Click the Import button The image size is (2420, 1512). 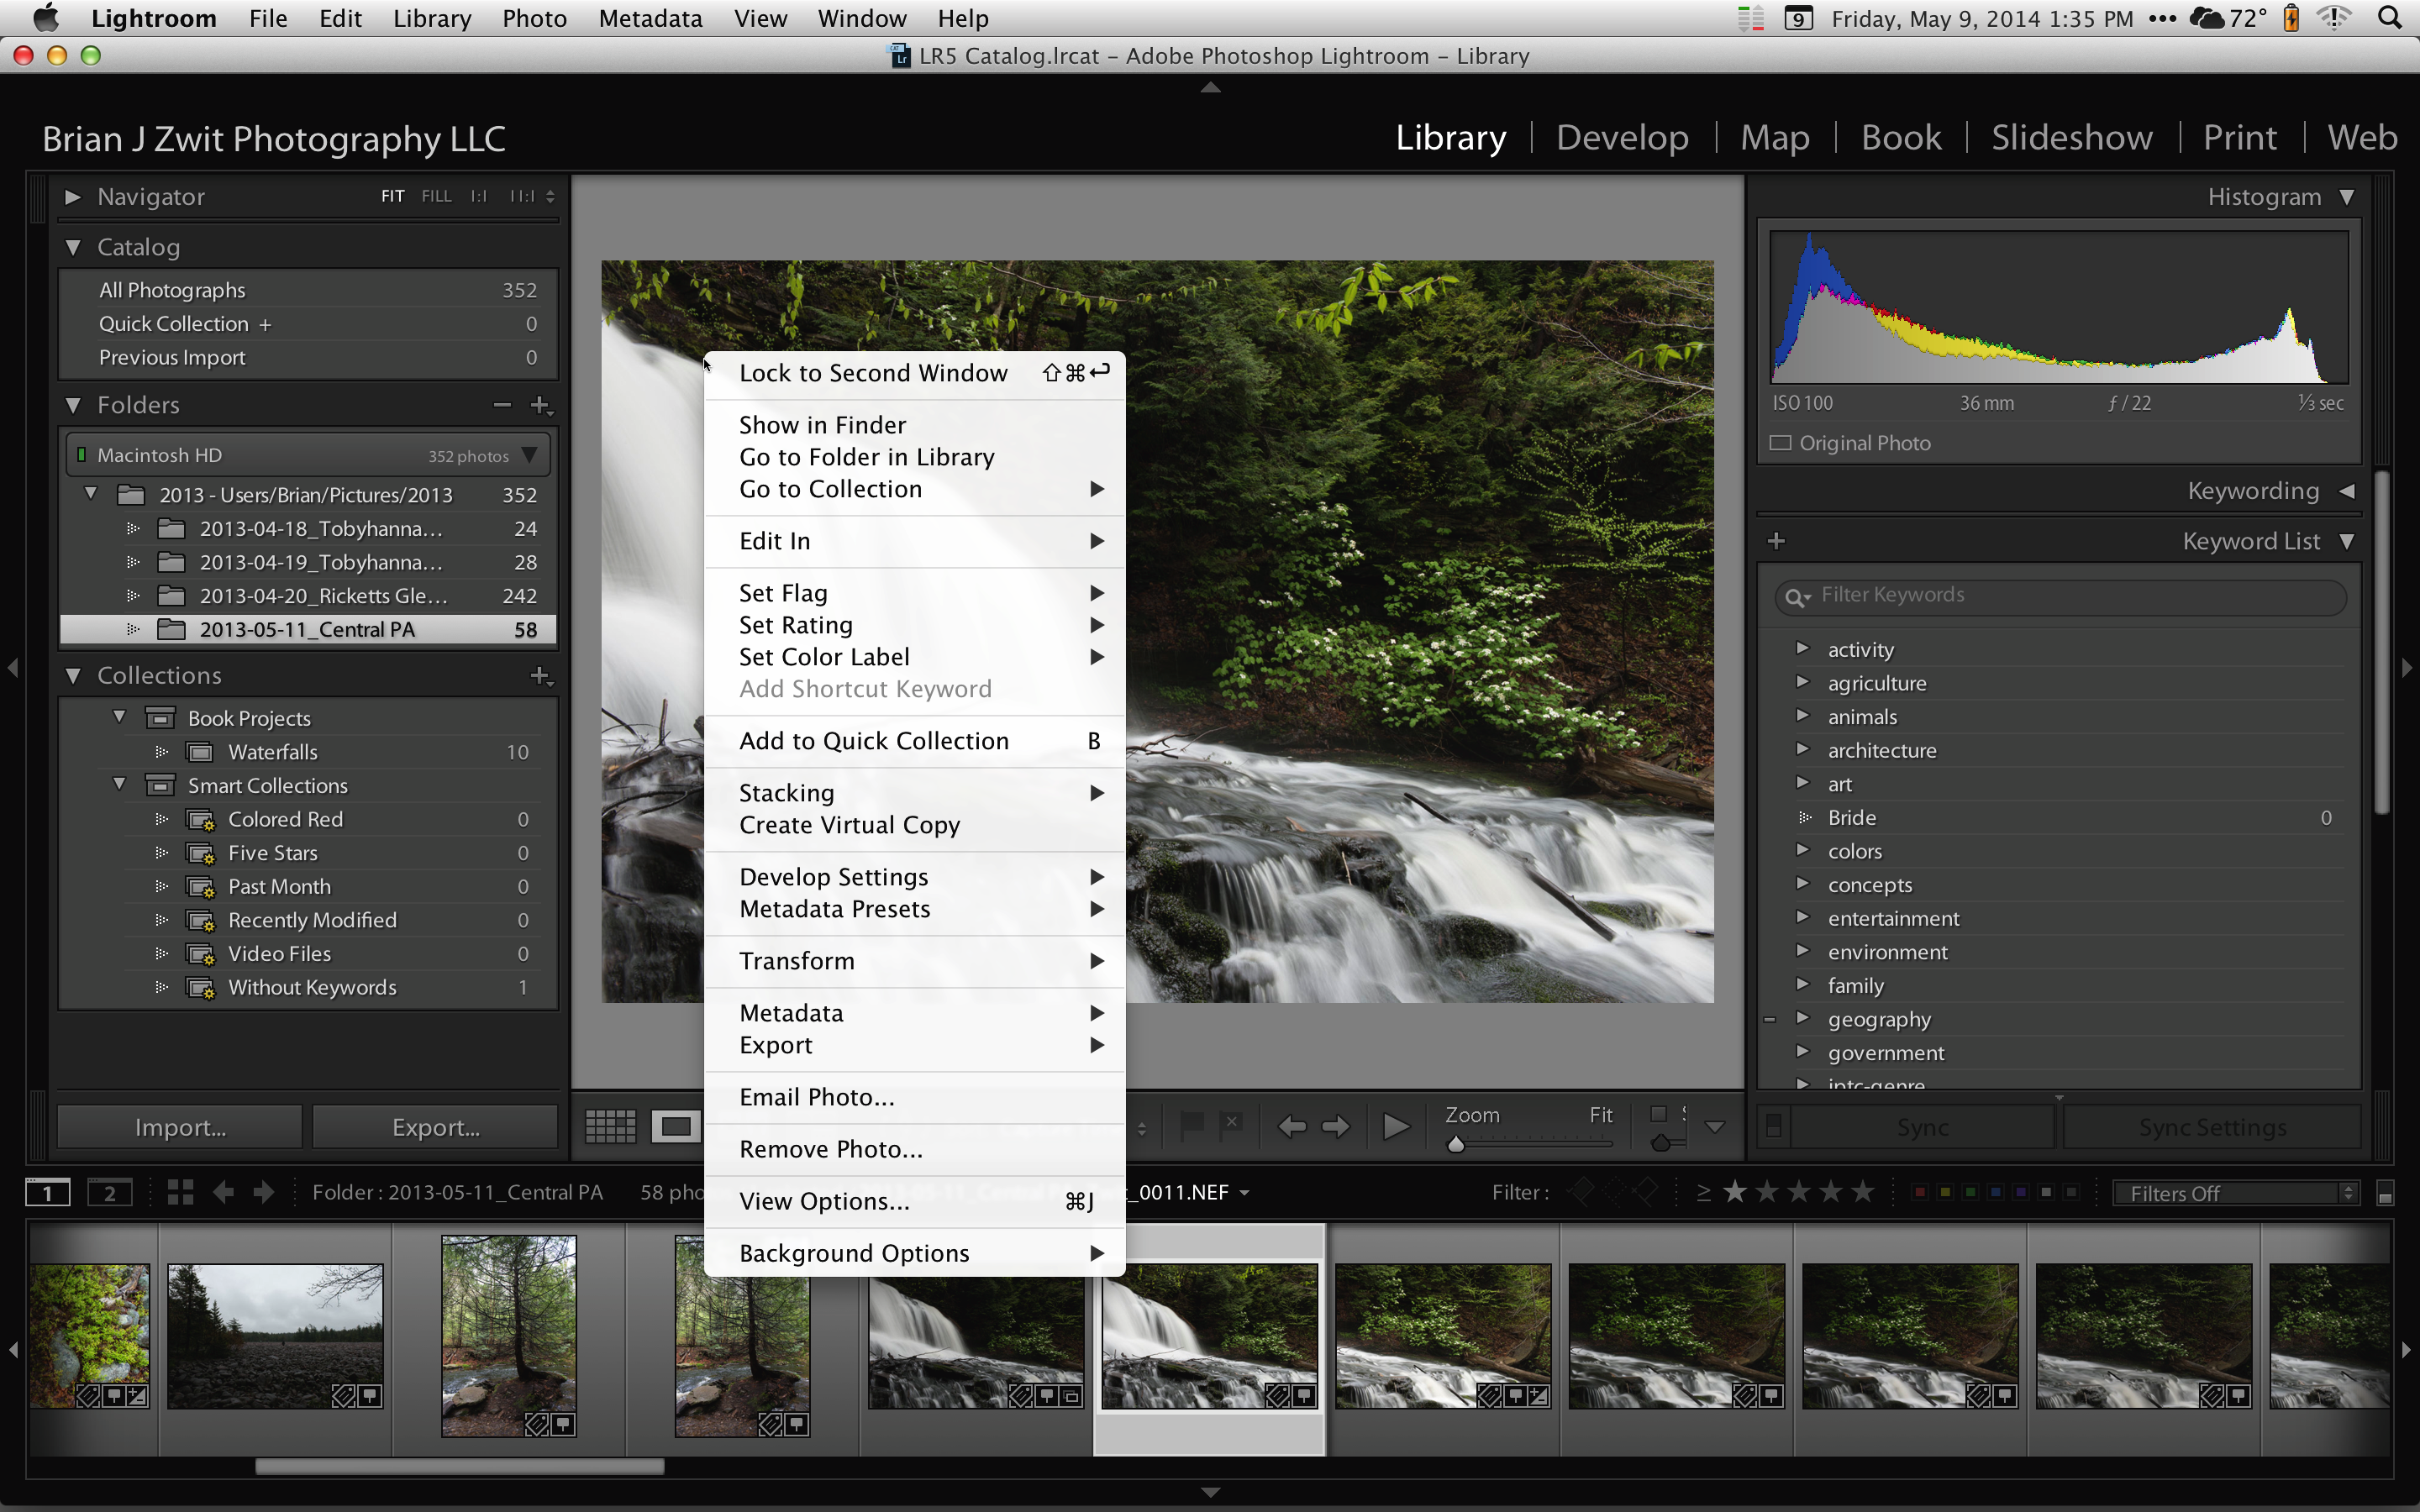coord(180,1127)
